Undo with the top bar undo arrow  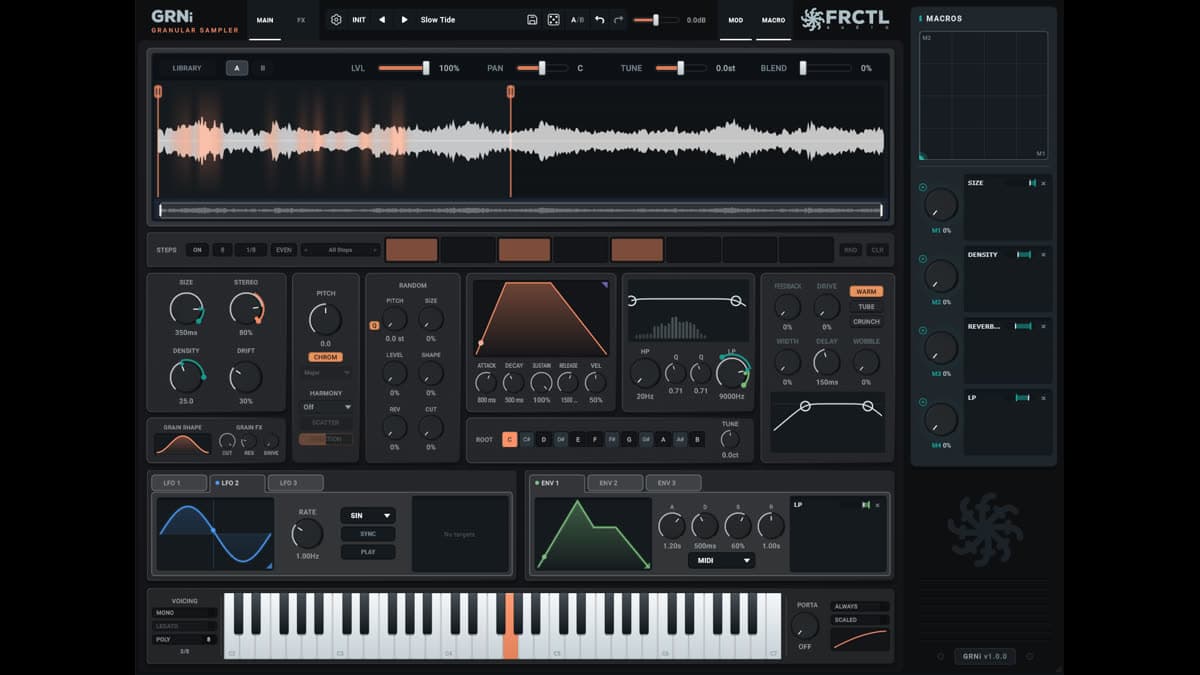pyautogui.click(x=599, y=20)
